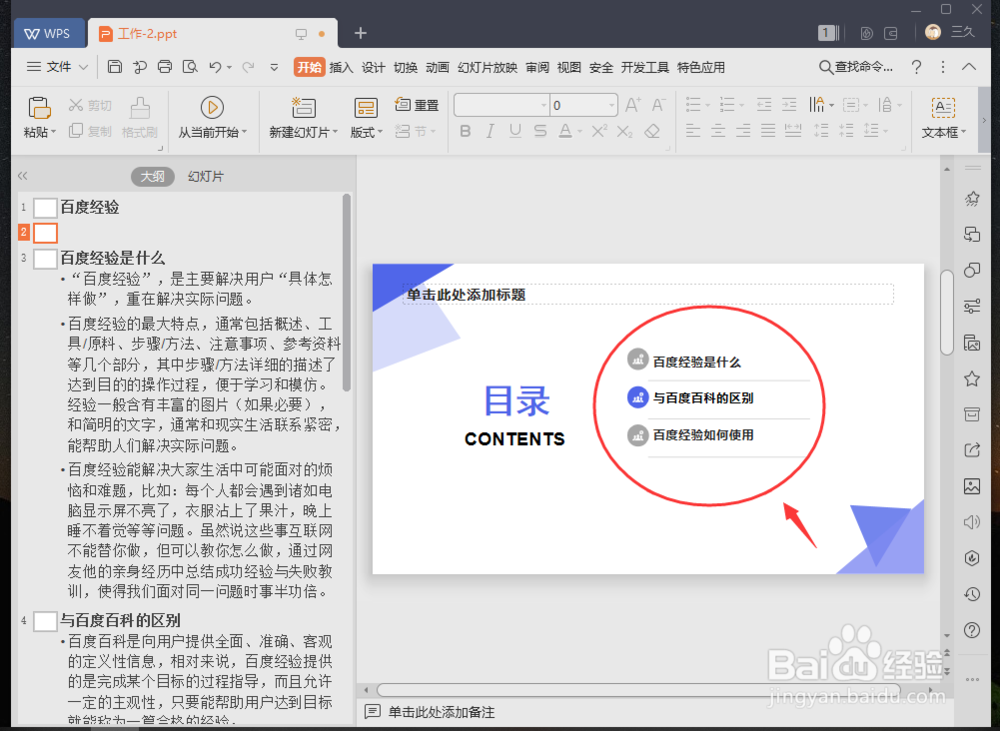This screenshot has height=731, width=1000.
Task: Open the new tab plus button
Action: [360, 33]
